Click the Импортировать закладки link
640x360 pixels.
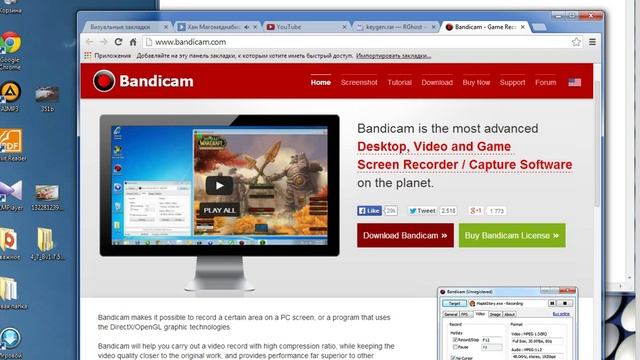click(x=393, y=56)
